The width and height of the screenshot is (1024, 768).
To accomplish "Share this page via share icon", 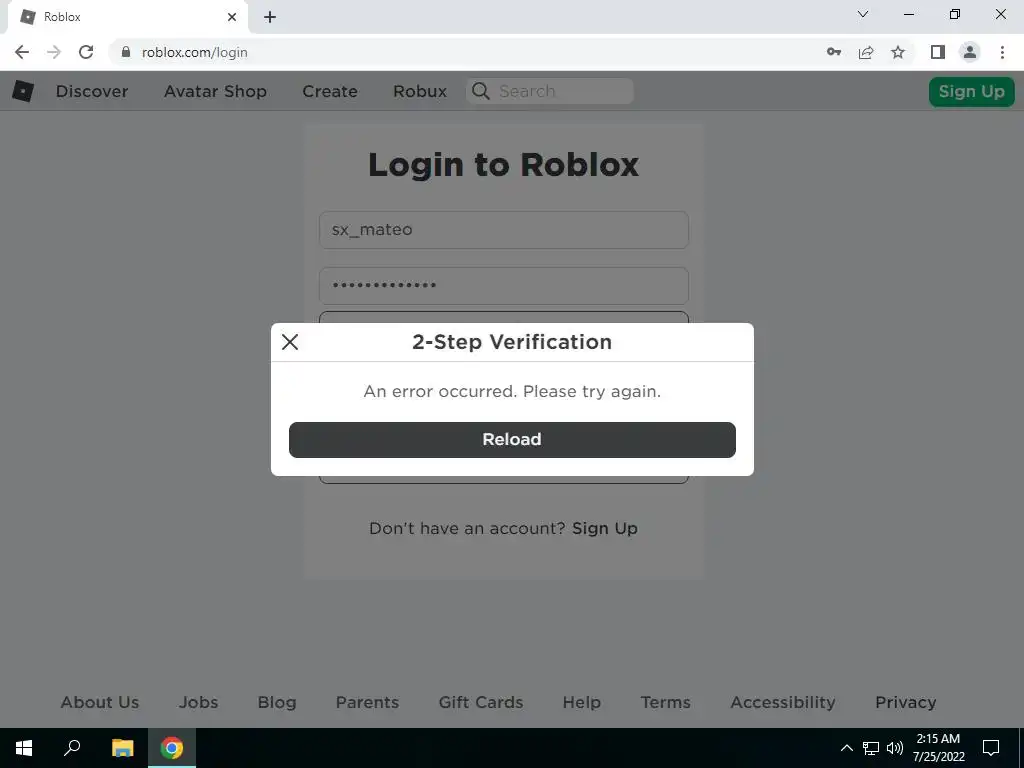I will point(866,52).
